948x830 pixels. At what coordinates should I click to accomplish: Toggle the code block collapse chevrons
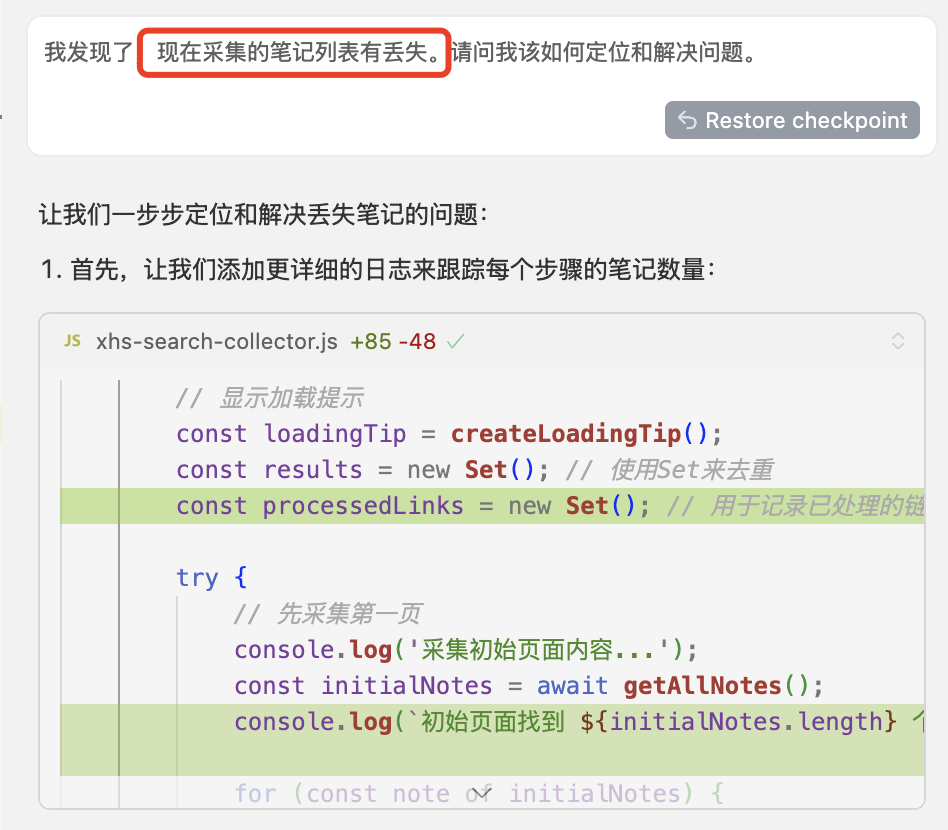(898, 341)
